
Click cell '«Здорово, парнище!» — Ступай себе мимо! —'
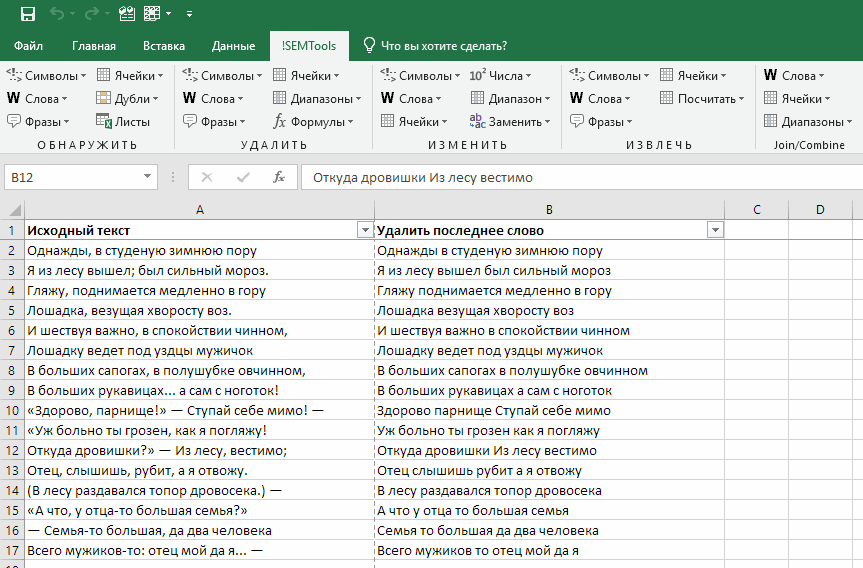pos(200,411)
